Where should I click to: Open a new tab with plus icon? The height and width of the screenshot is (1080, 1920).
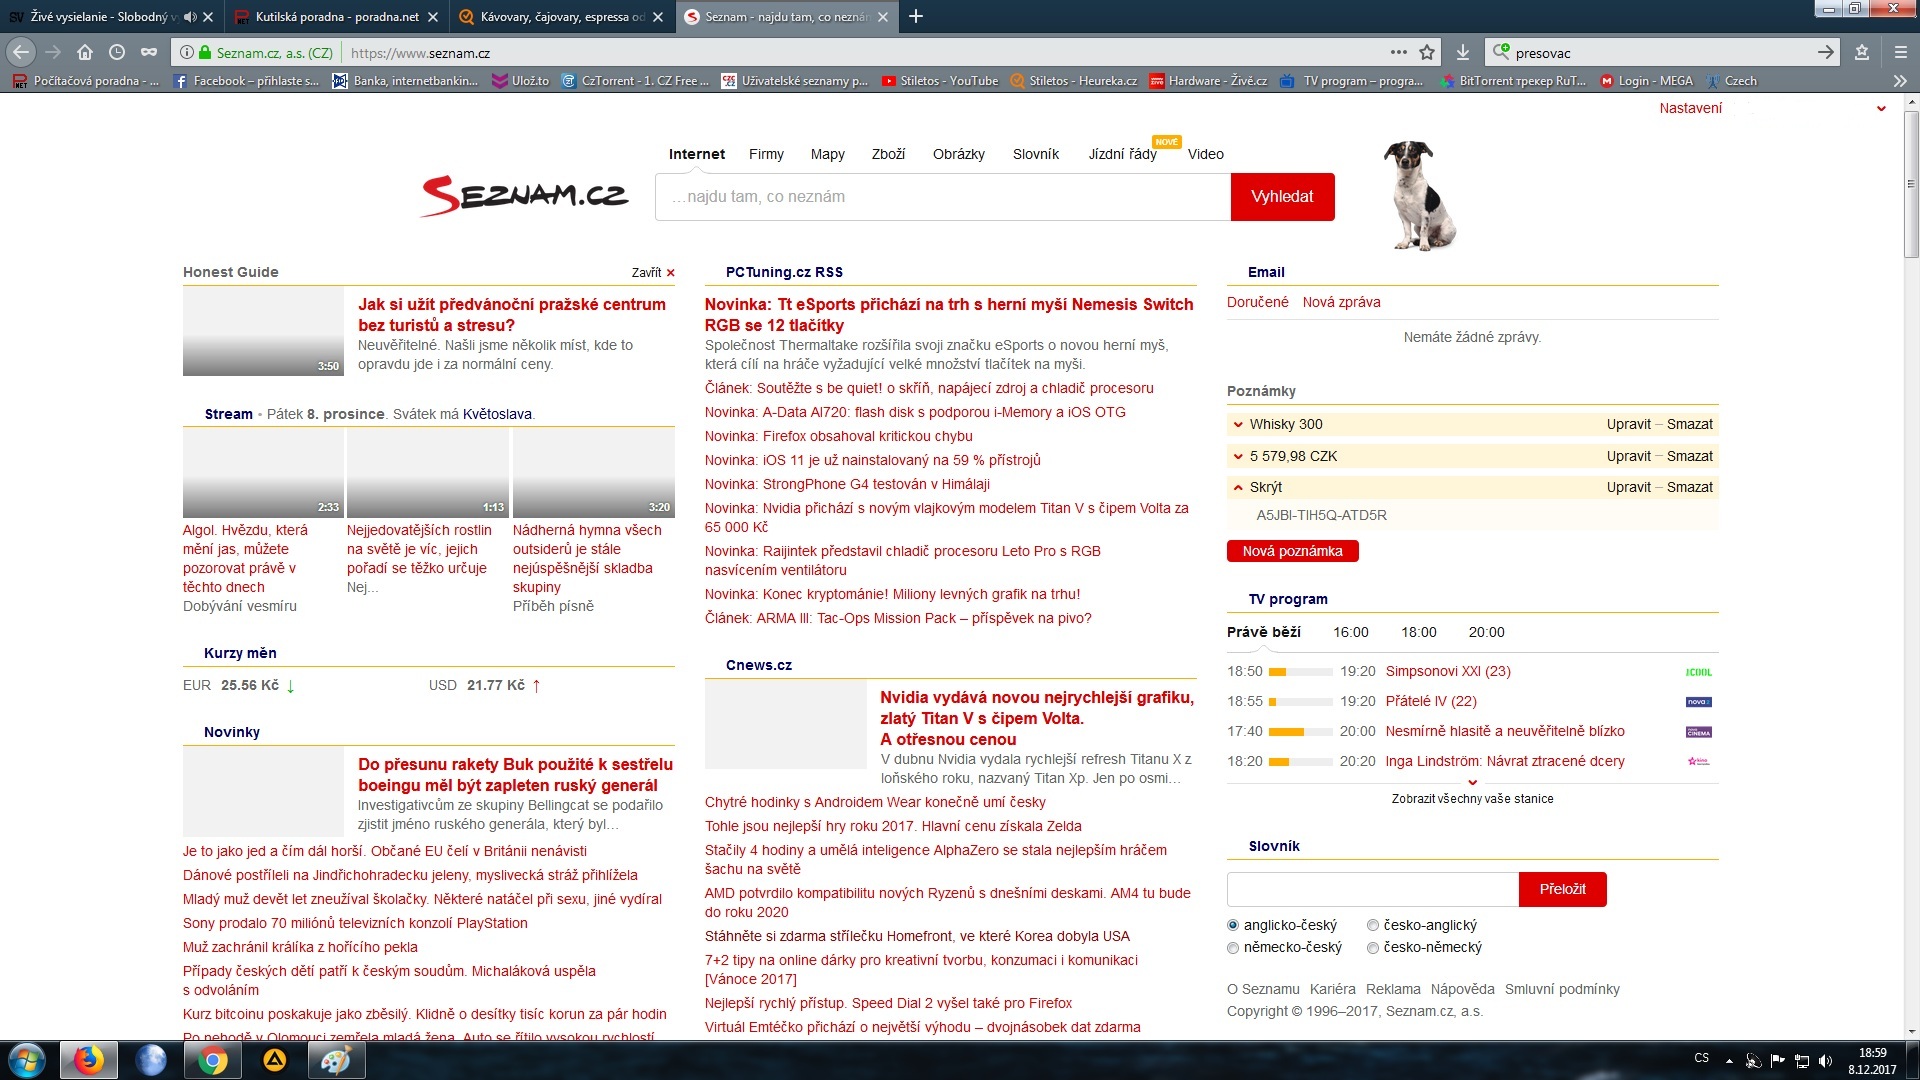(916, 17)
